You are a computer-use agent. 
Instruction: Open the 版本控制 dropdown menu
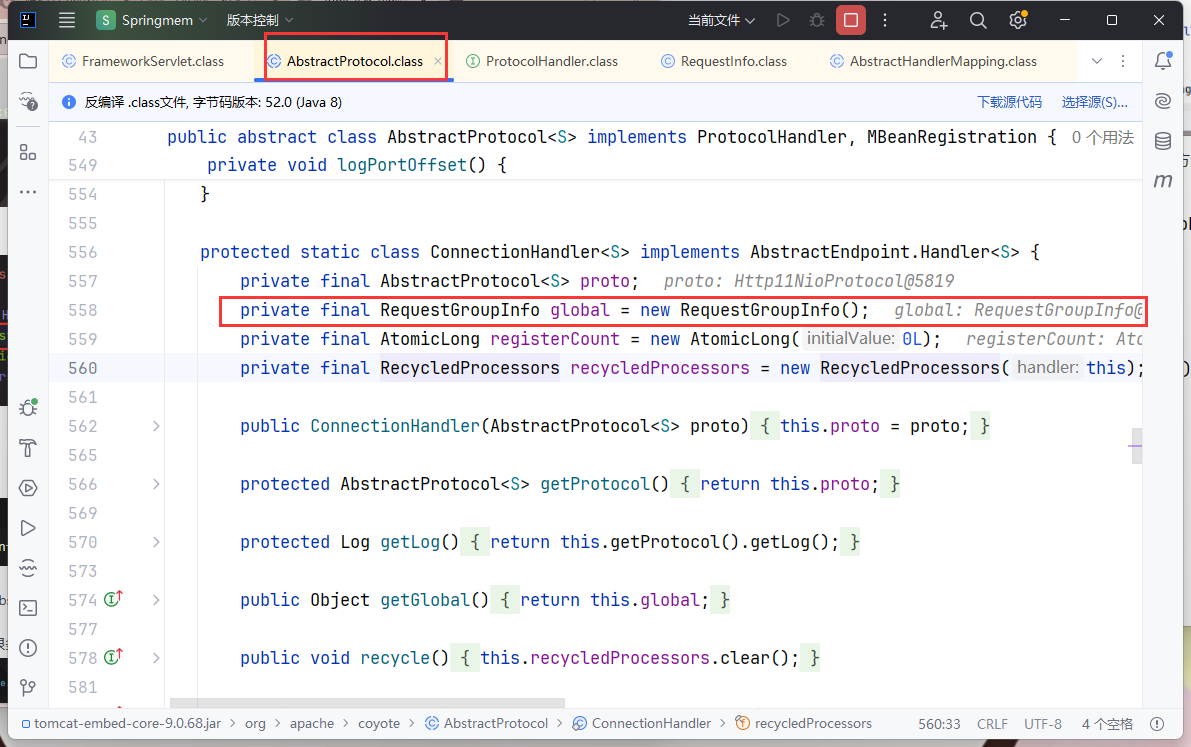[x=260, y=20]
